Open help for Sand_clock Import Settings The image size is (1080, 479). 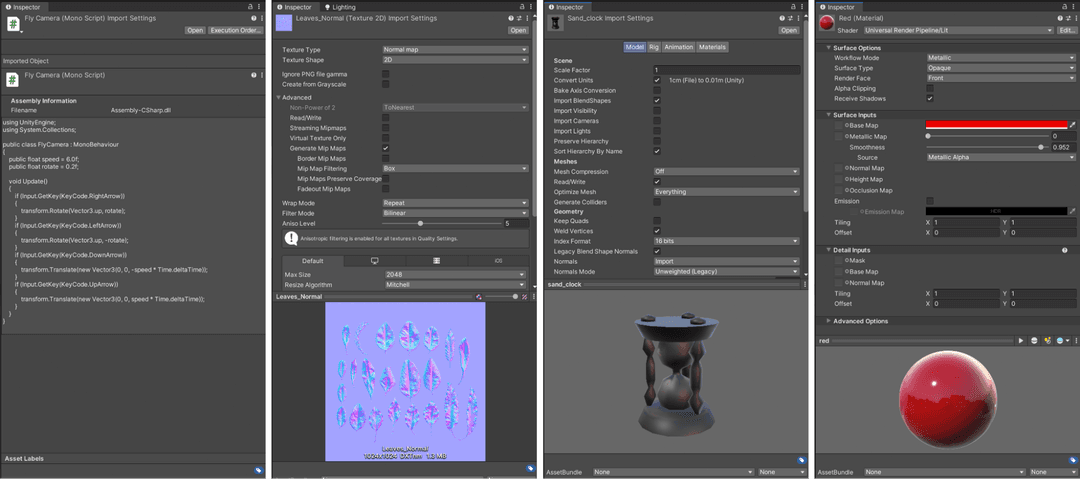(782, 19)
